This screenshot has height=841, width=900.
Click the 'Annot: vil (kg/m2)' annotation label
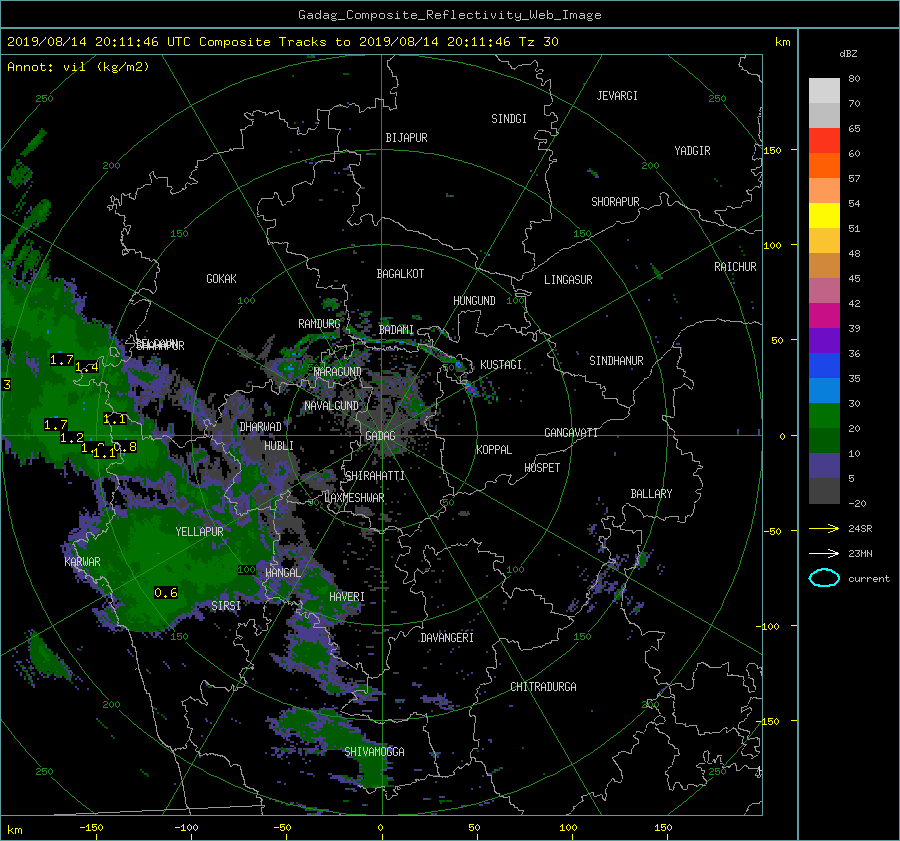tap(78, 67)
